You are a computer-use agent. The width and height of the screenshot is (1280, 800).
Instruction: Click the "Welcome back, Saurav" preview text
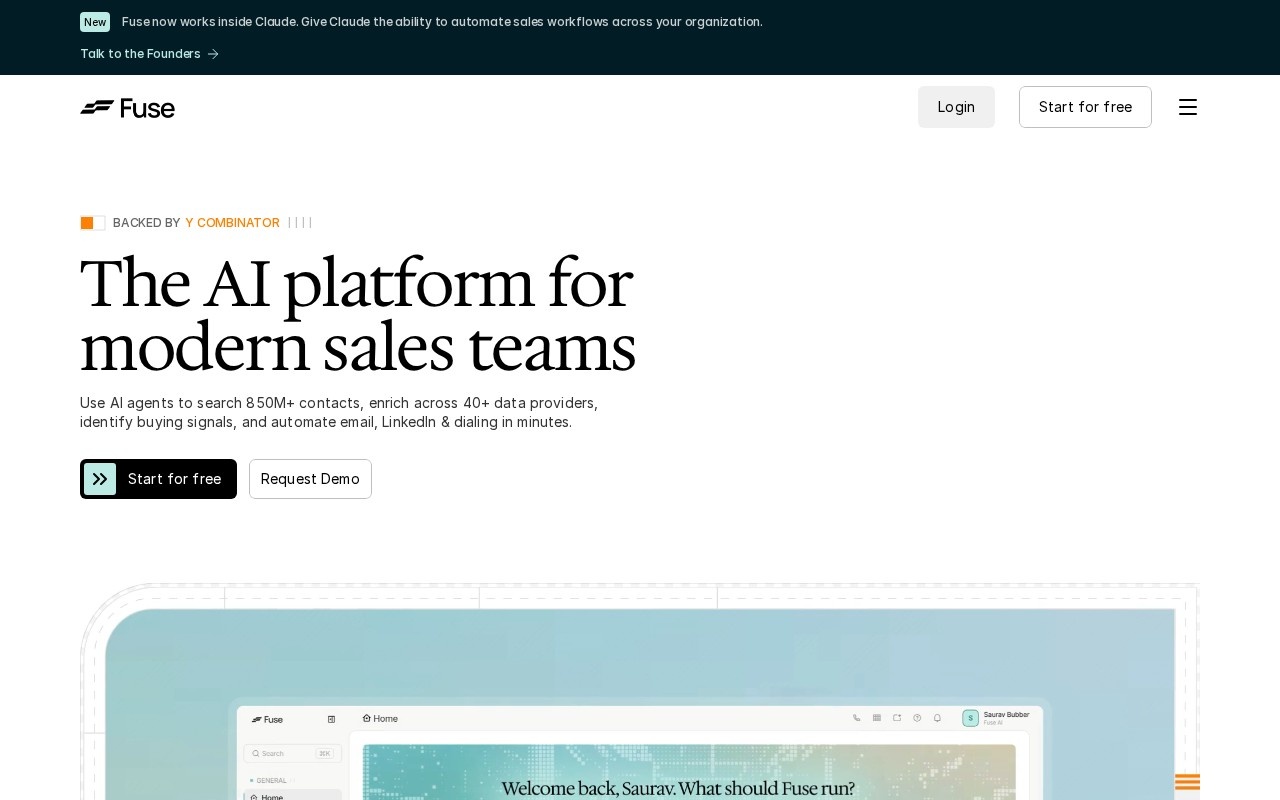(x=678, y=788)
